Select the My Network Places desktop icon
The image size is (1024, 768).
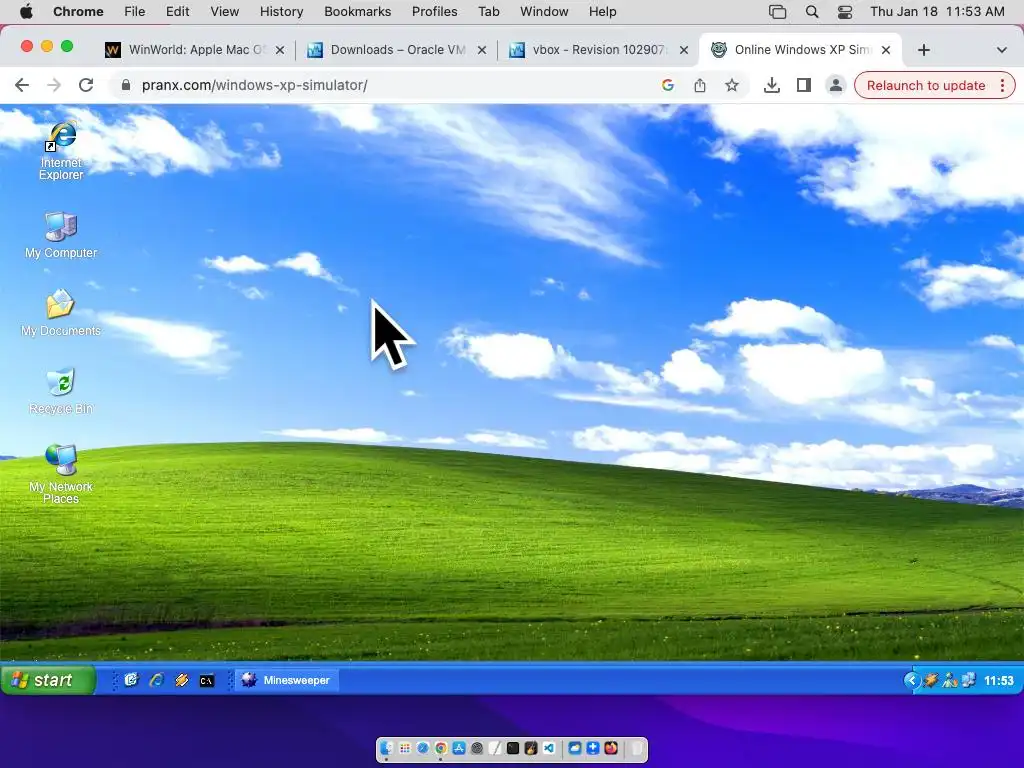pos(61,474)
